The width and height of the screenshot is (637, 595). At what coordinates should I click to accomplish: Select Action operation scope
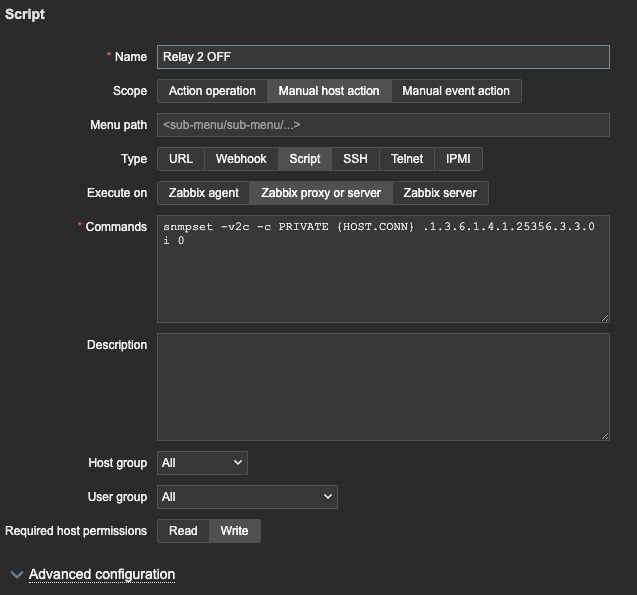click(x=212, y=91)
